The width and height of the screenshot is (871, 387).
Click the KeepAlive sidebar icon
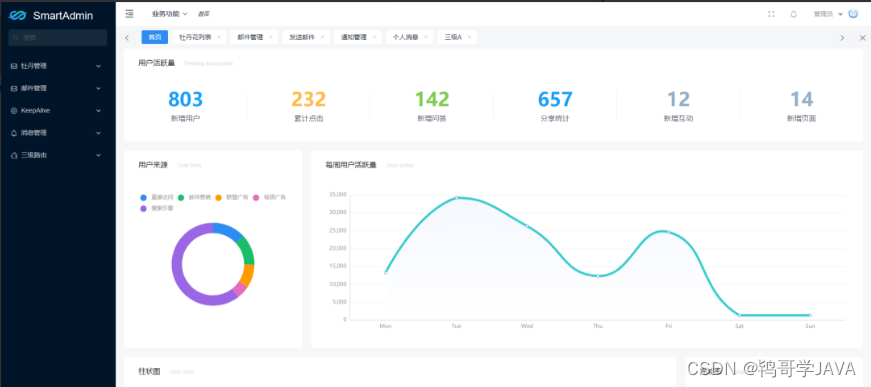tap(14, 110)
